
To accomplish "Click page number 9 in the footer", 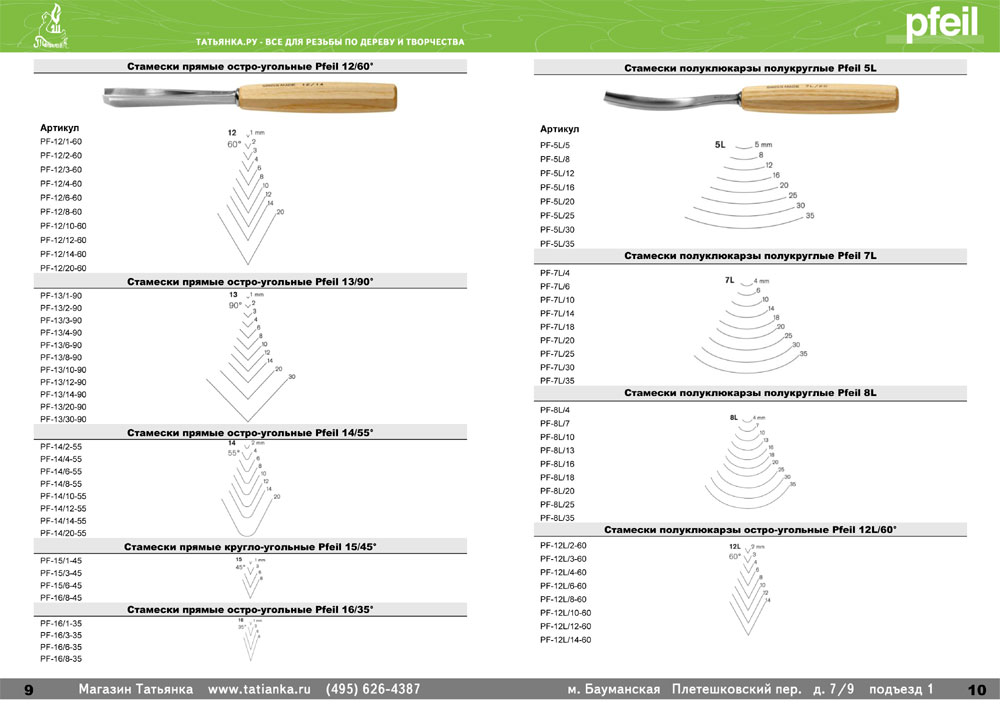I will pyautogui.click(x=29, y=690).
